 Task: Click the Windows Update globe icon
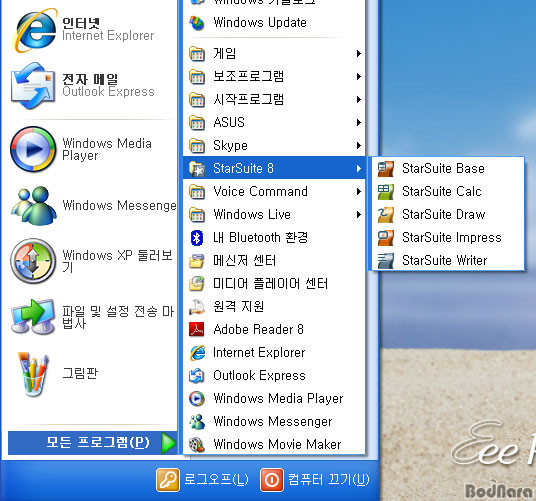pyautogui.click(x=197, y=23)
